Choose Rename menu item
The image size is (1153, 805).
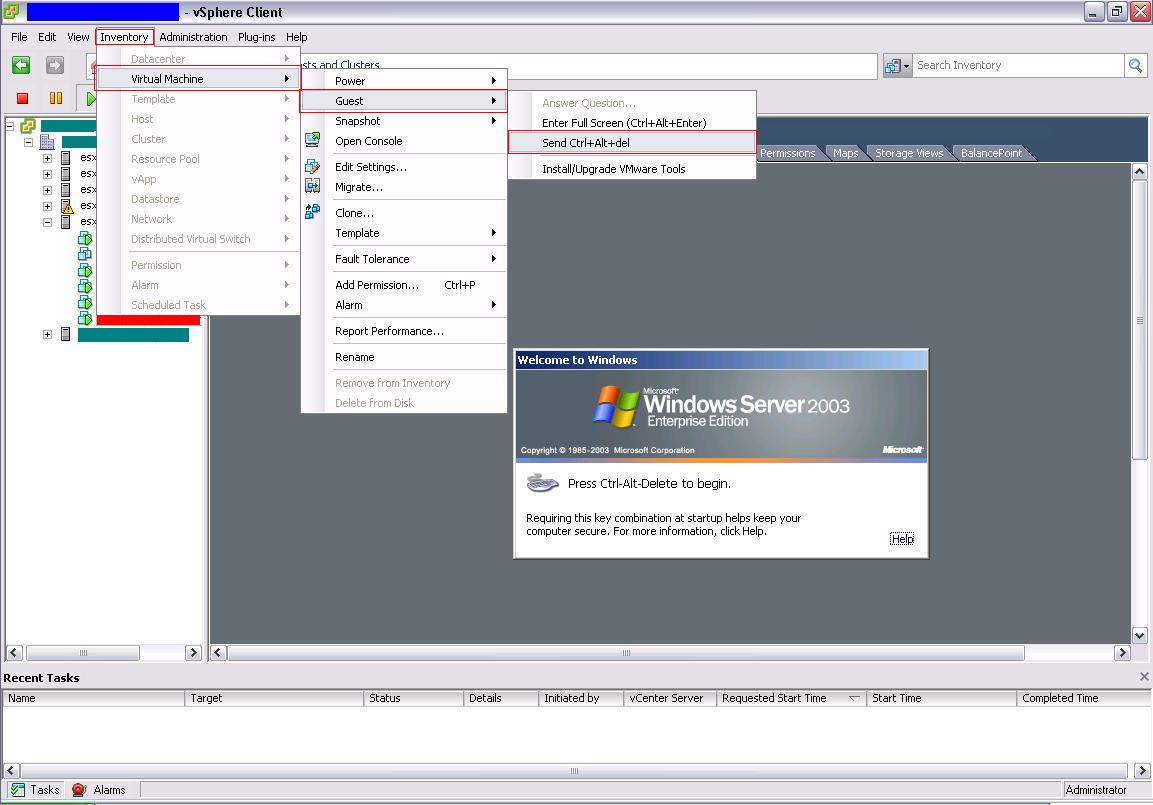coord(404,357)
